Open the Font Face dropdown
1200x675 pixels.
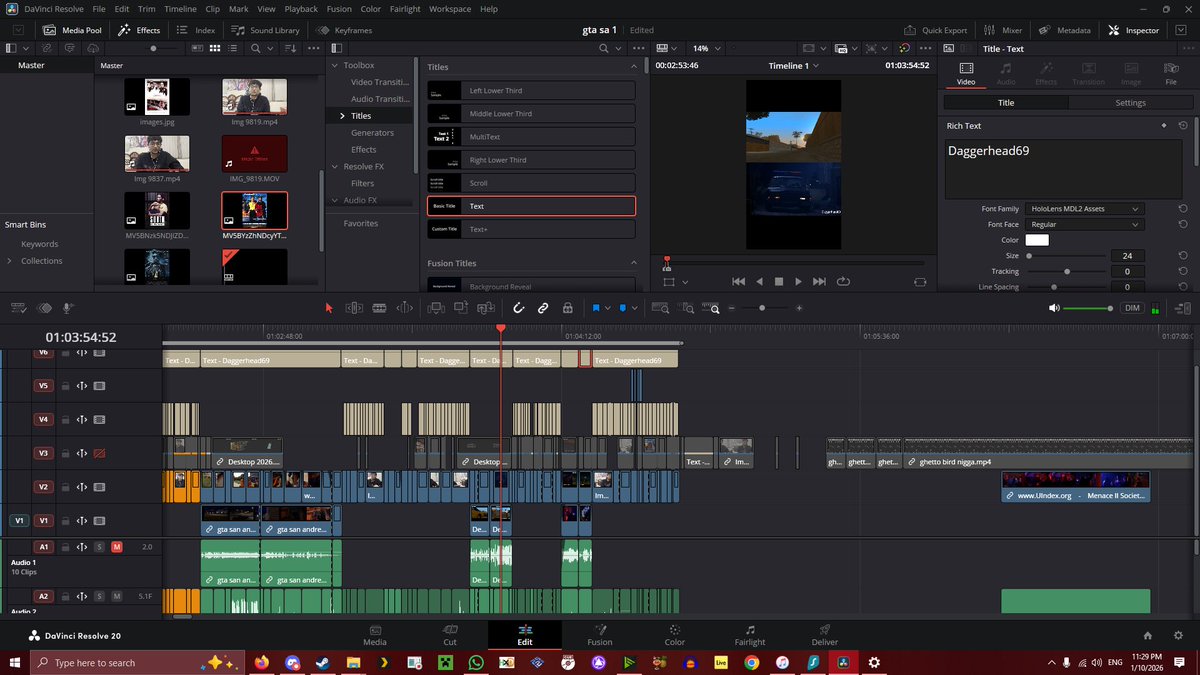[1085, 224]
